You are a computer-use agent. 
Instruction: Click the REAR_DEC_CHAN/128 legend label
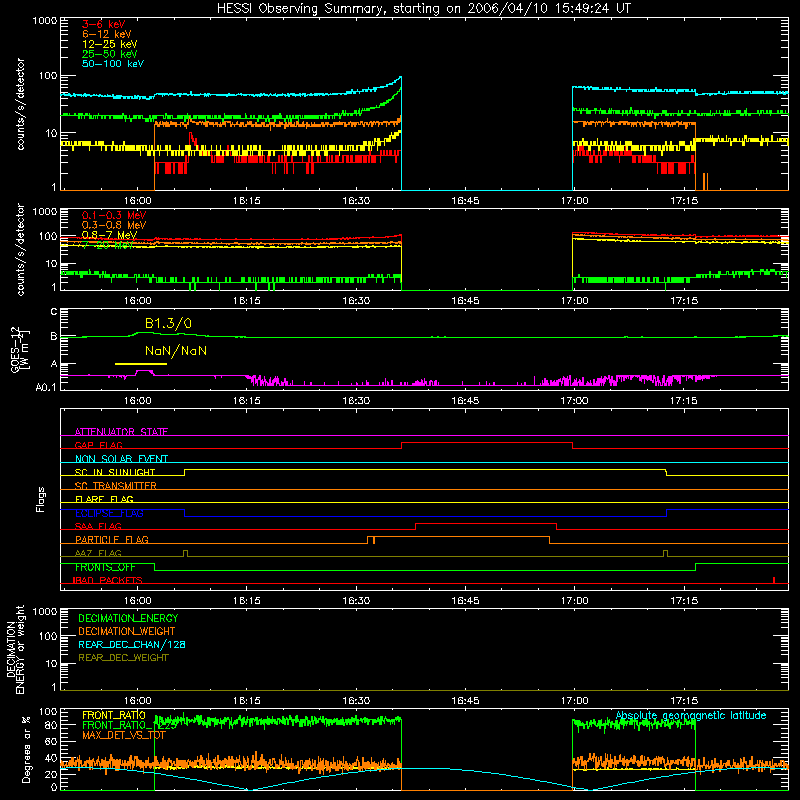click(x=132, y=644)
